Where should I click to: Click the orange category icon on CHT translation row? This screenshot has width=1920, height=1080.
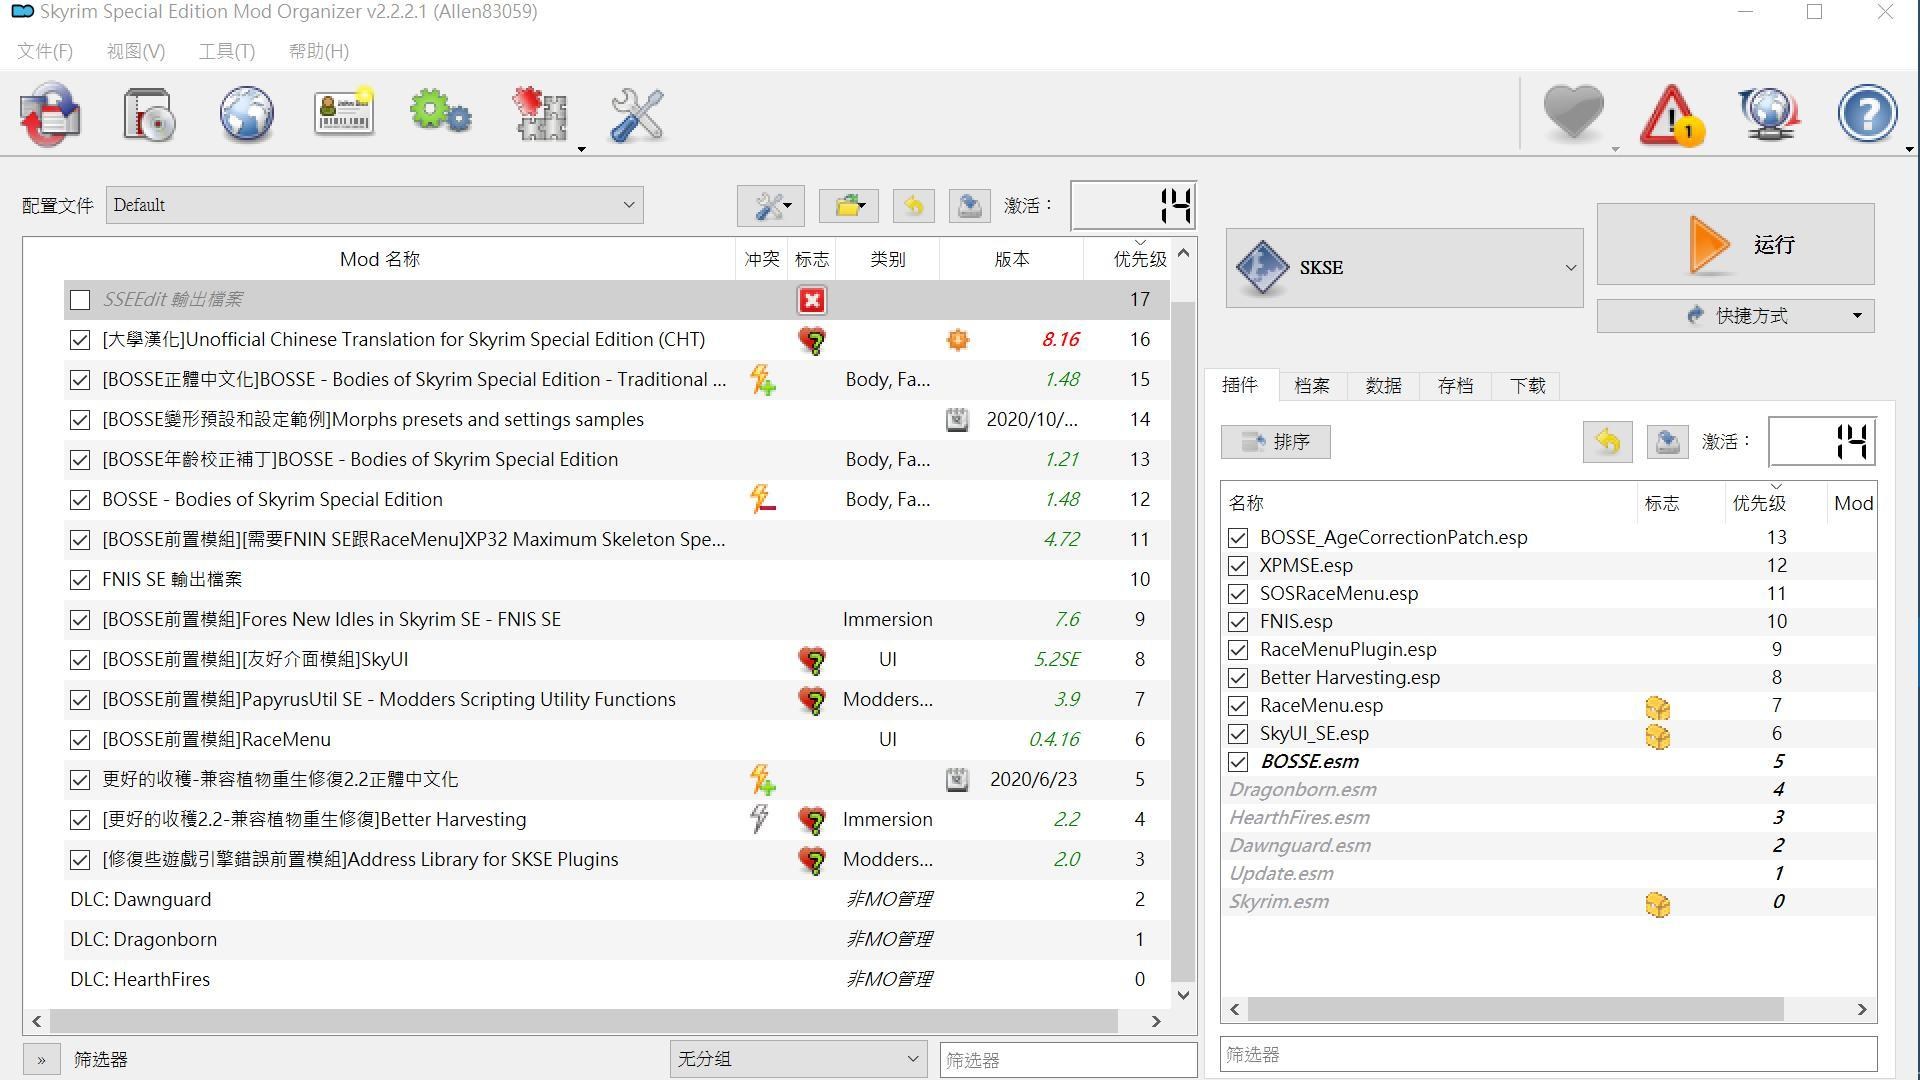(x=957, y=340)
